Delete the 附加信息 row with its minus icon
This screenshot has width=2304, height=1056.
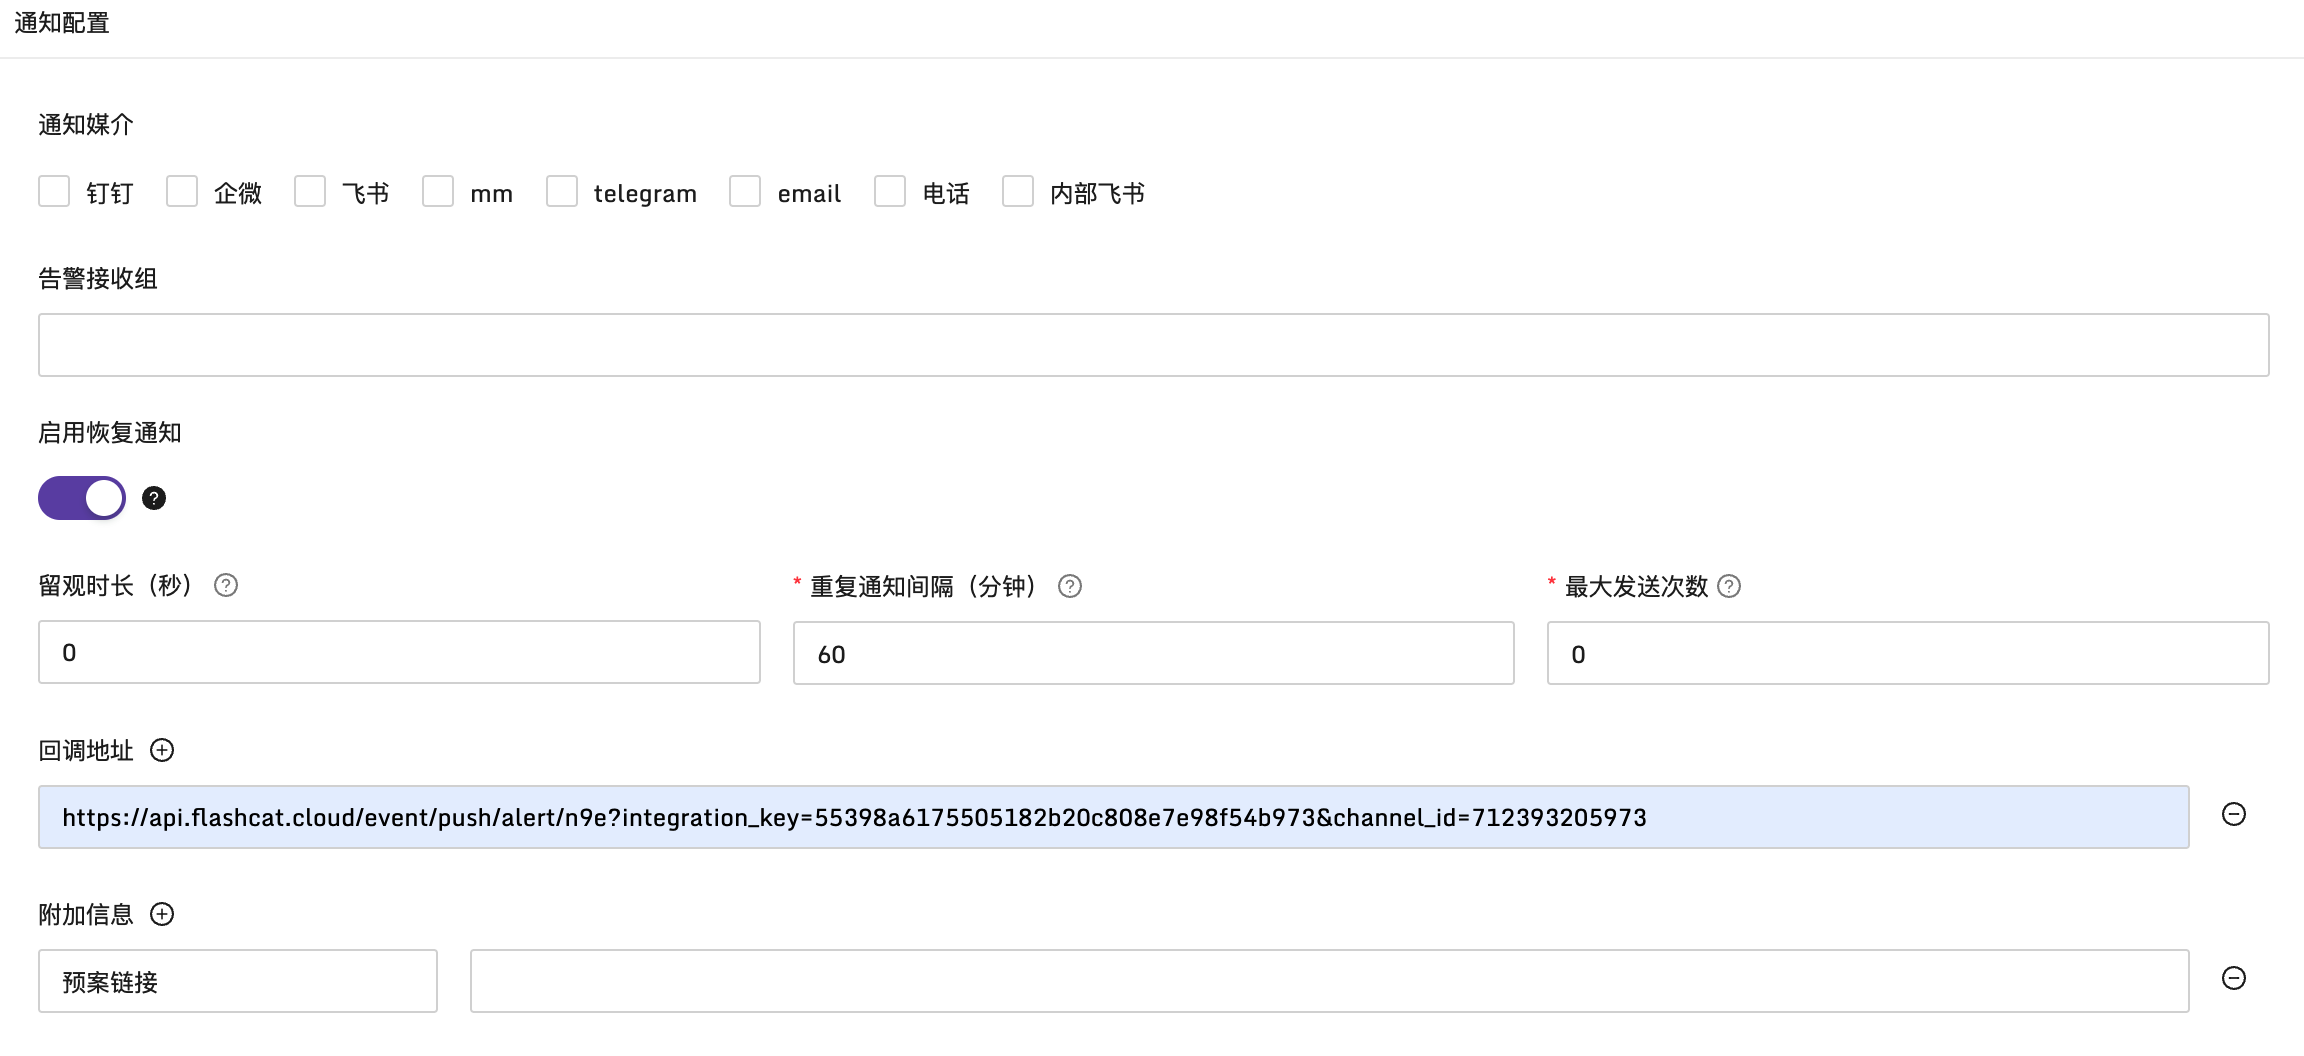click(x=2234, y=980)
